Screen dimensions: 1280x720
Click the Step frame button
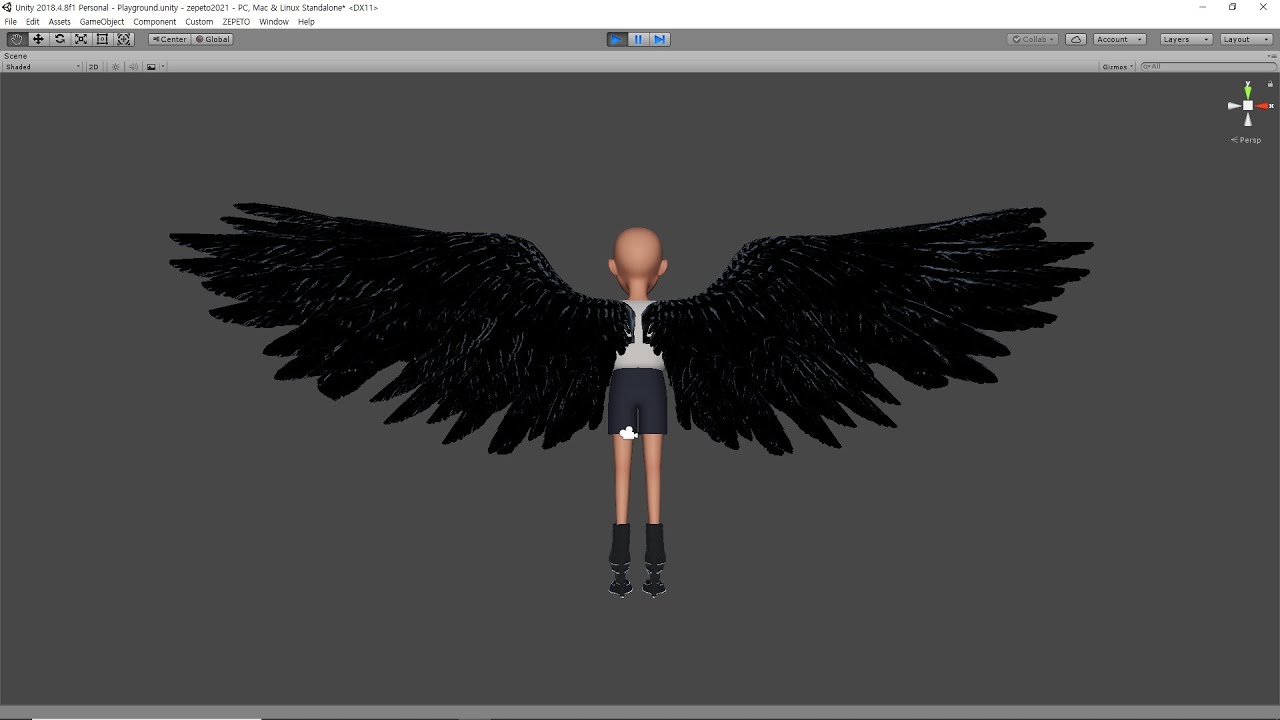659,39
